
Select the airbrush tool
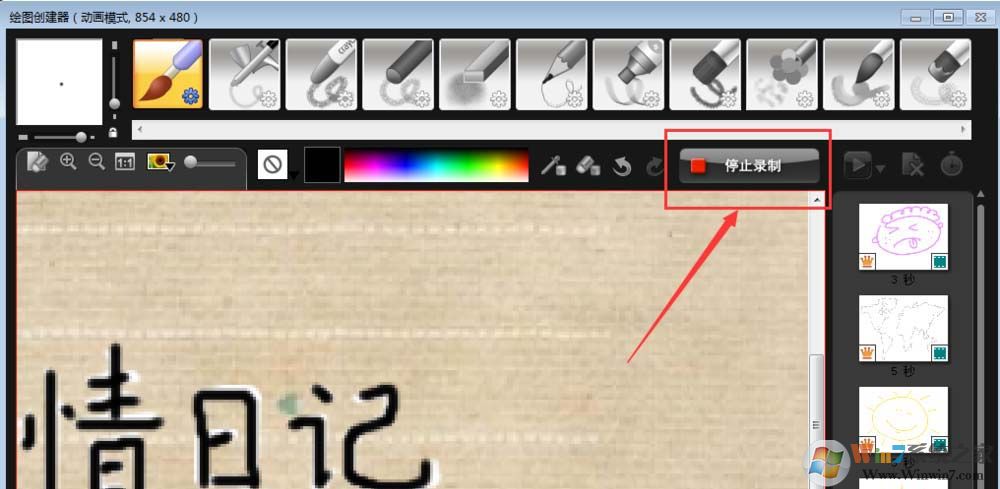(x=244, y=74)
